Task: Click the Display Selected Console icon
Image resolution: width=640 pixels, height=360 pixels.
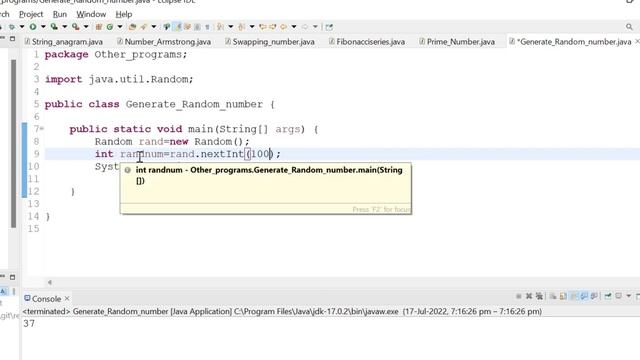Action: (618, 296)
